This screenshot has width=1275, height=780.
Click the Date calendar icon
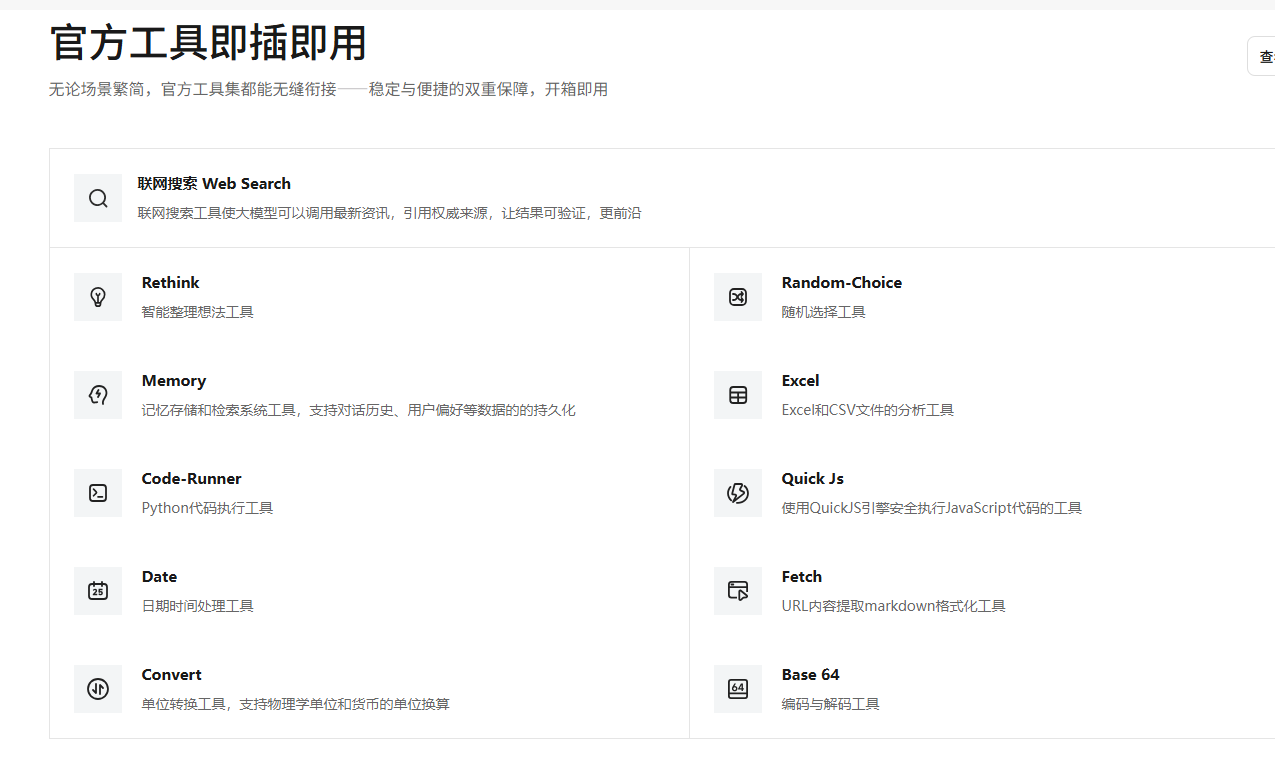click(x=98, y=591)
